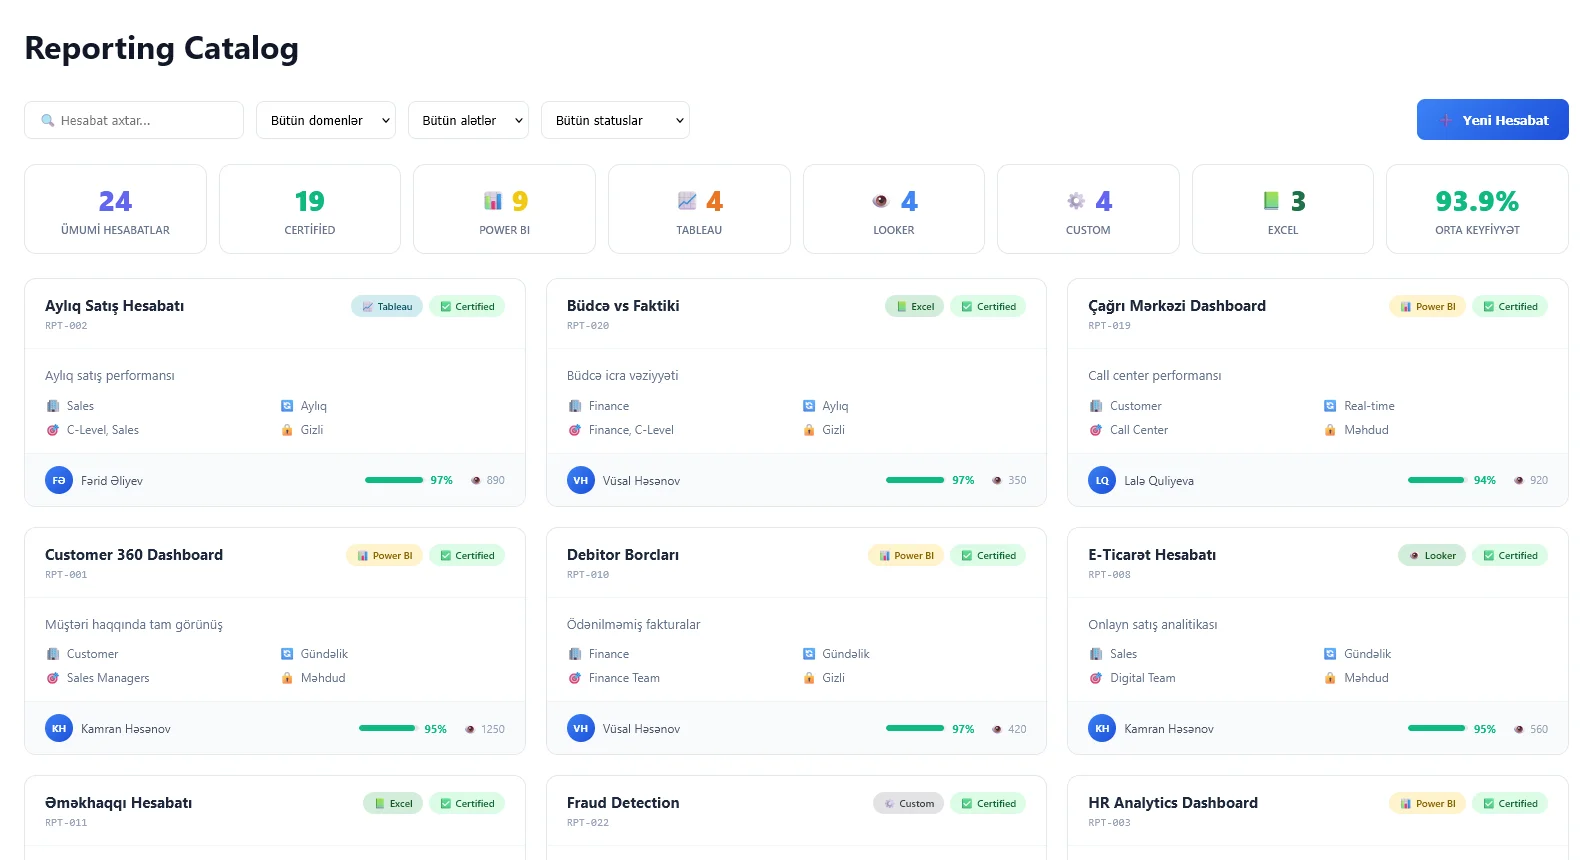This screenshot has height=860, width=1589.
Task: Click KH avatar on Customer 360 Dashboard card
Action: [x=59, y=729]
